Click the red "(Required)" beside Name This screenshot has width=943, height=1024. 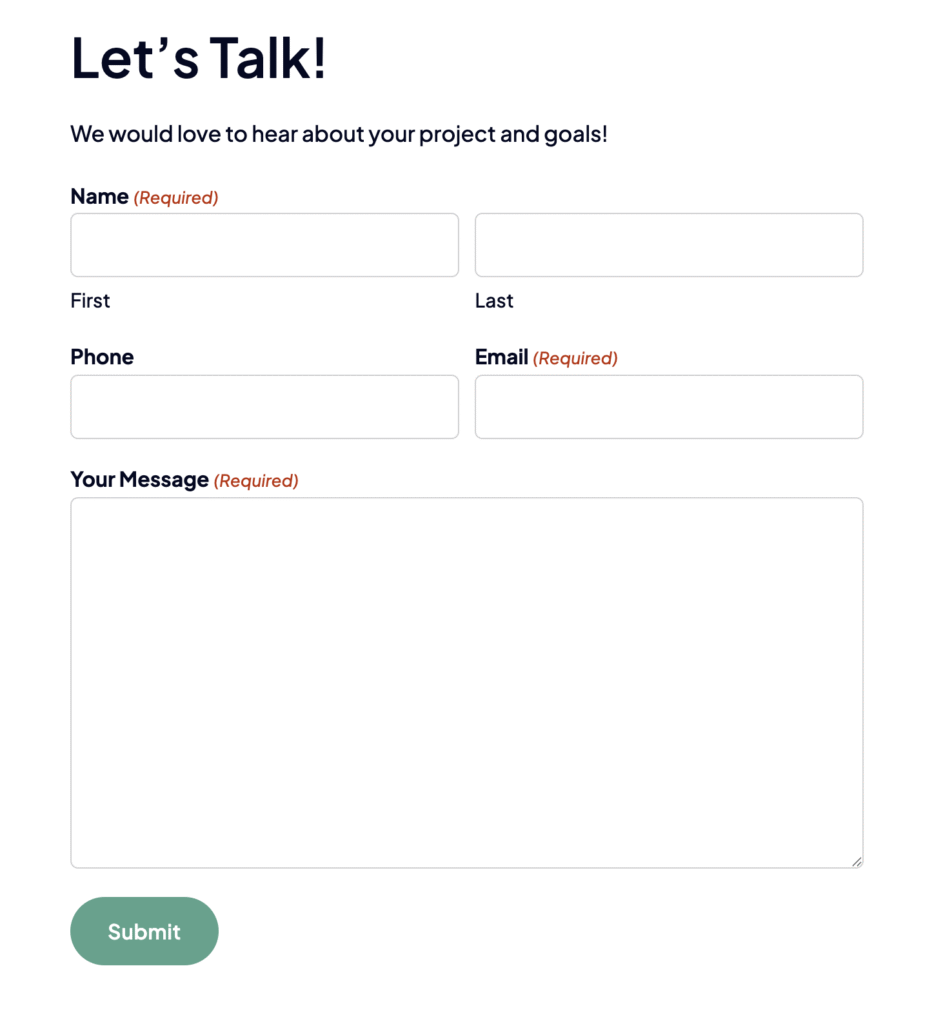pos(176,198)
